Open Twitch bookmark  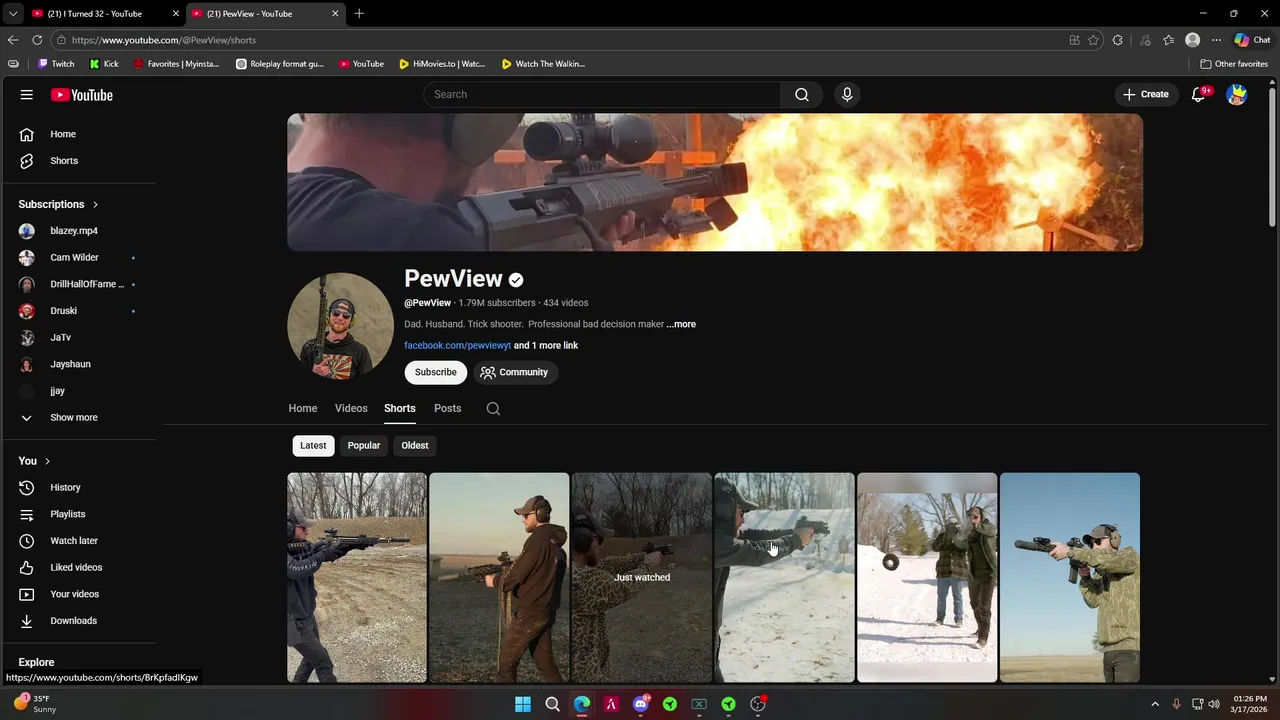[x=56, y=64]
